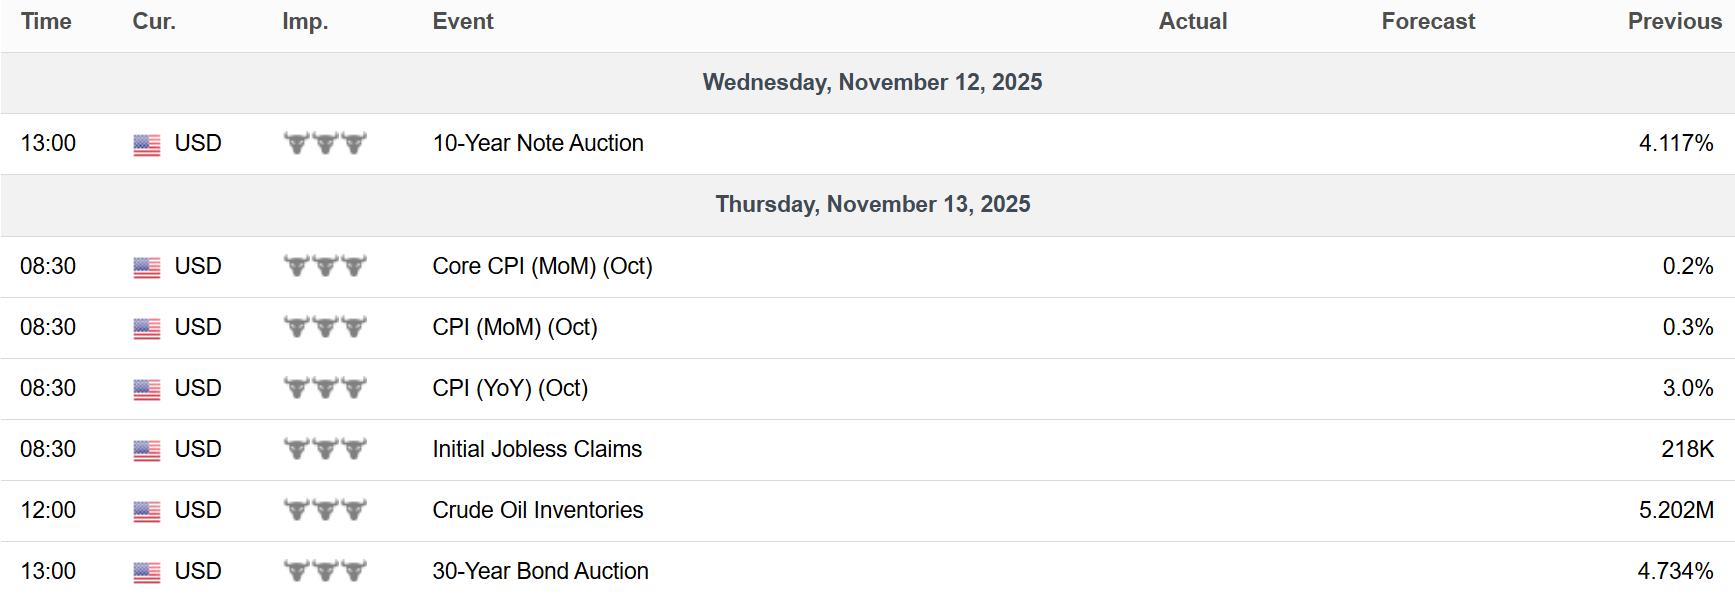Image resolution: width=1735 pixels, height=602 pixels.
Task: Click the Forecast column header
Action: click(x=1428, y=21)
